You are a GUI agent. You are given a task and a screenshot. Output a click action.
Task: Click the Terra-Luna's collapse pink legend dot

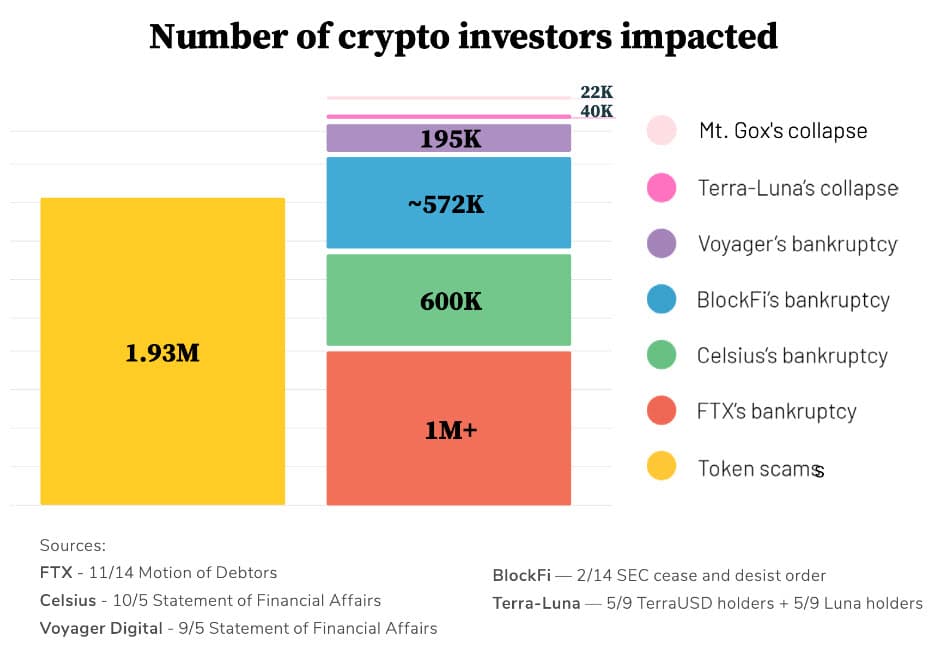[661, 188]
